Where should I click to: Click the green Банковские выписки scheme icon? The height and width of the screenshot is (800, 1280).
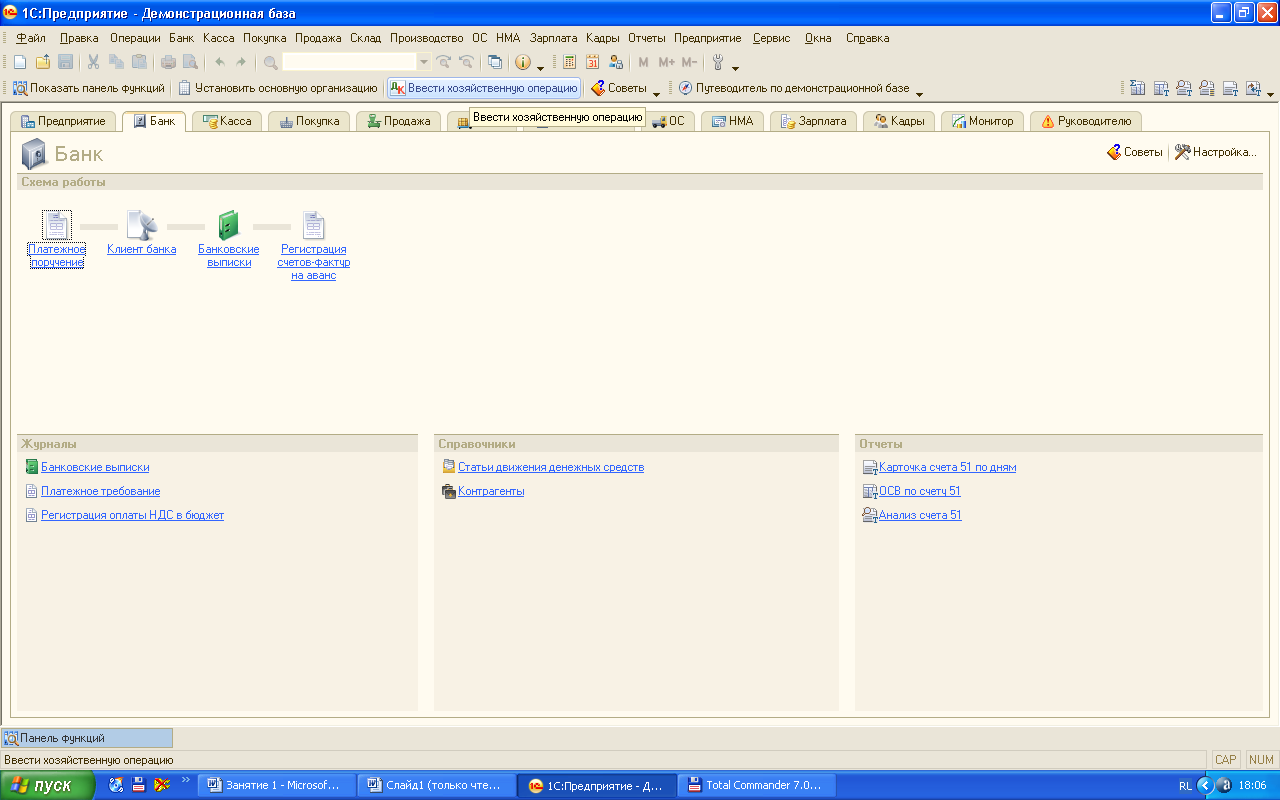pos(229,225)
